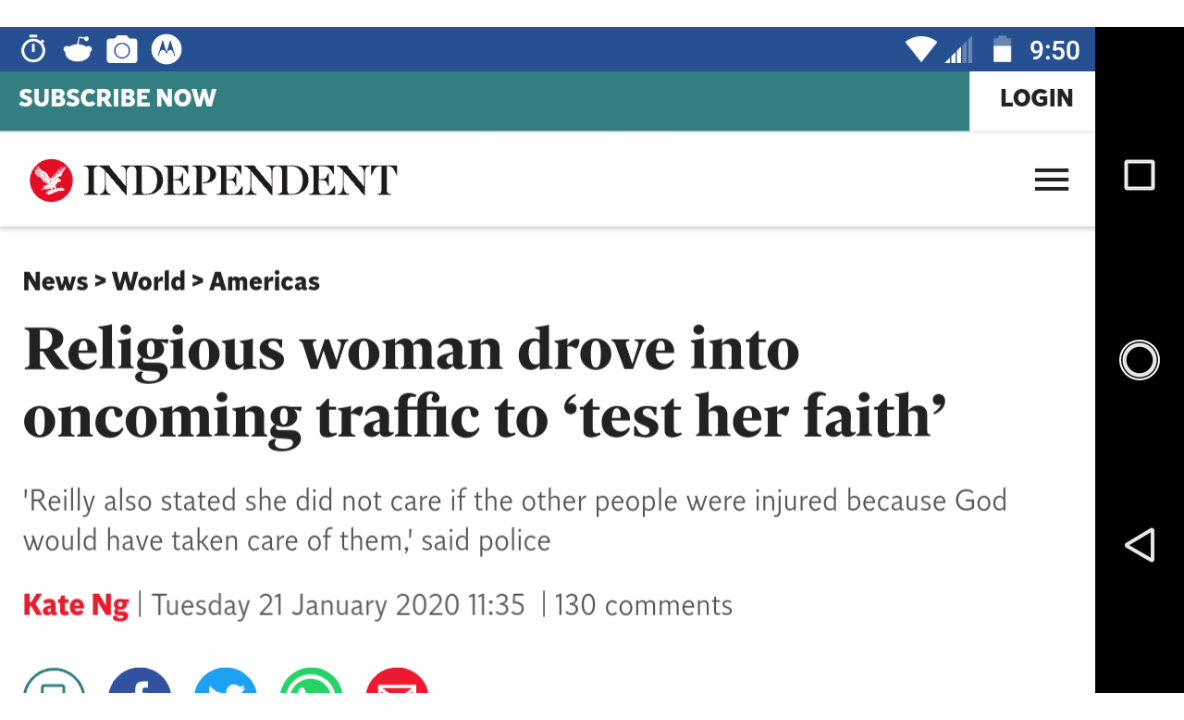The image size is (1184, 720).
Task: Open recent apps with square button
Action: 1139,176
